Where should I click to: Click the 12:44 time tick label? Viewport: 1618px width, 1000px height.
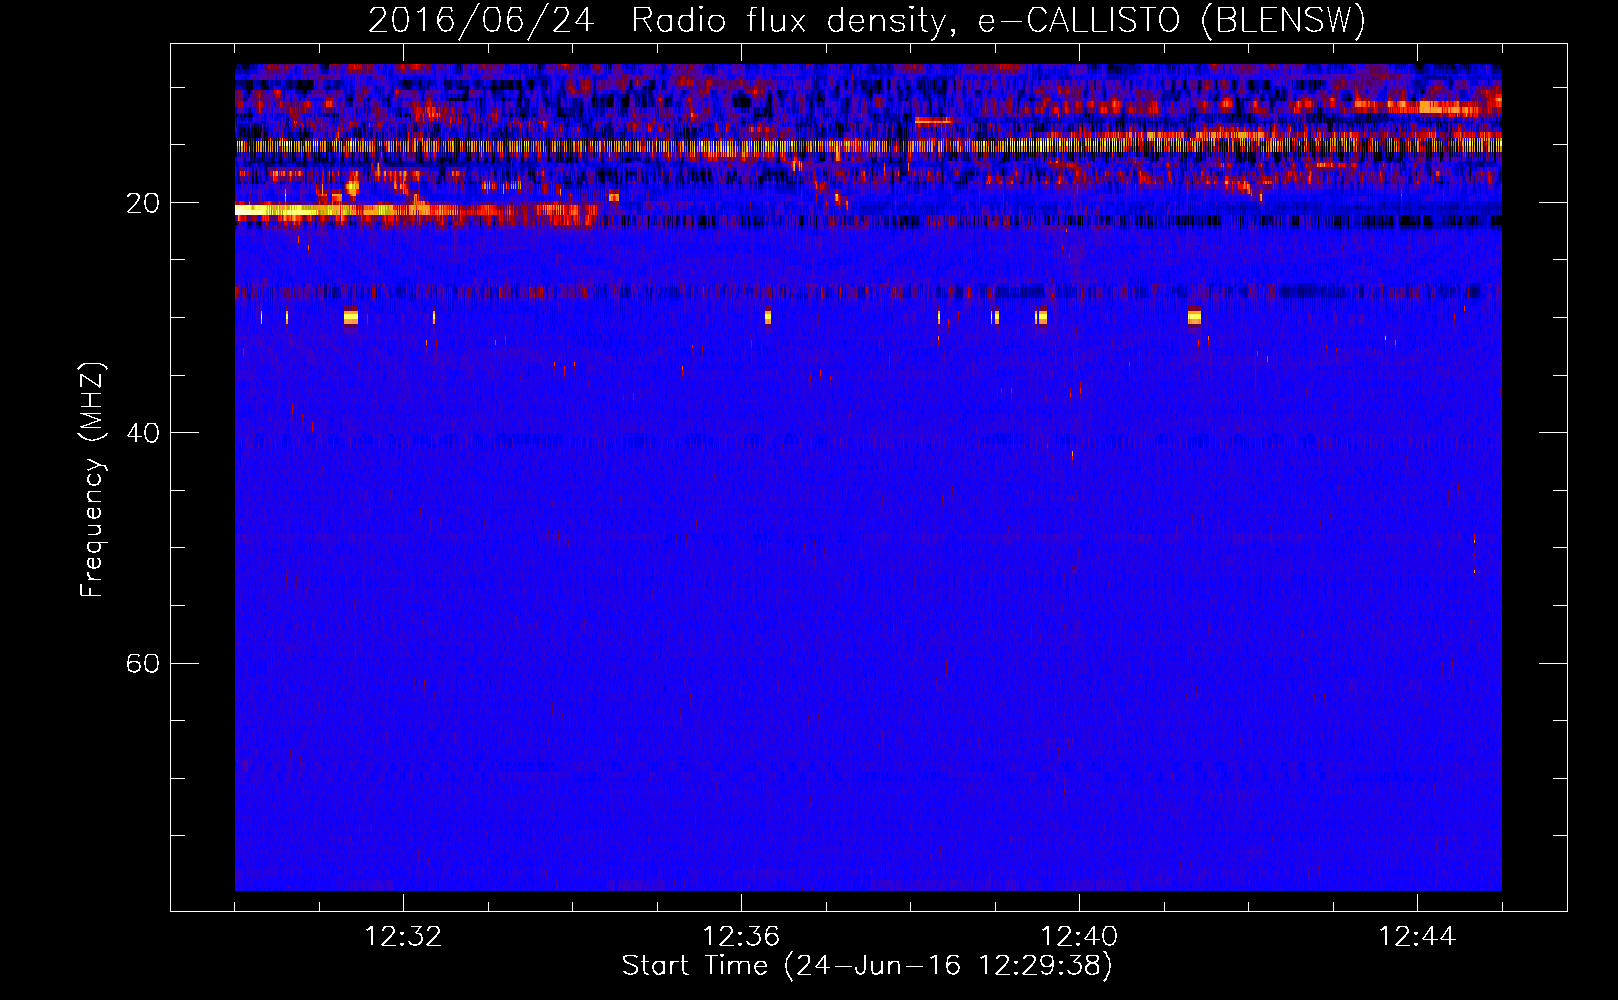point(1417,937)
